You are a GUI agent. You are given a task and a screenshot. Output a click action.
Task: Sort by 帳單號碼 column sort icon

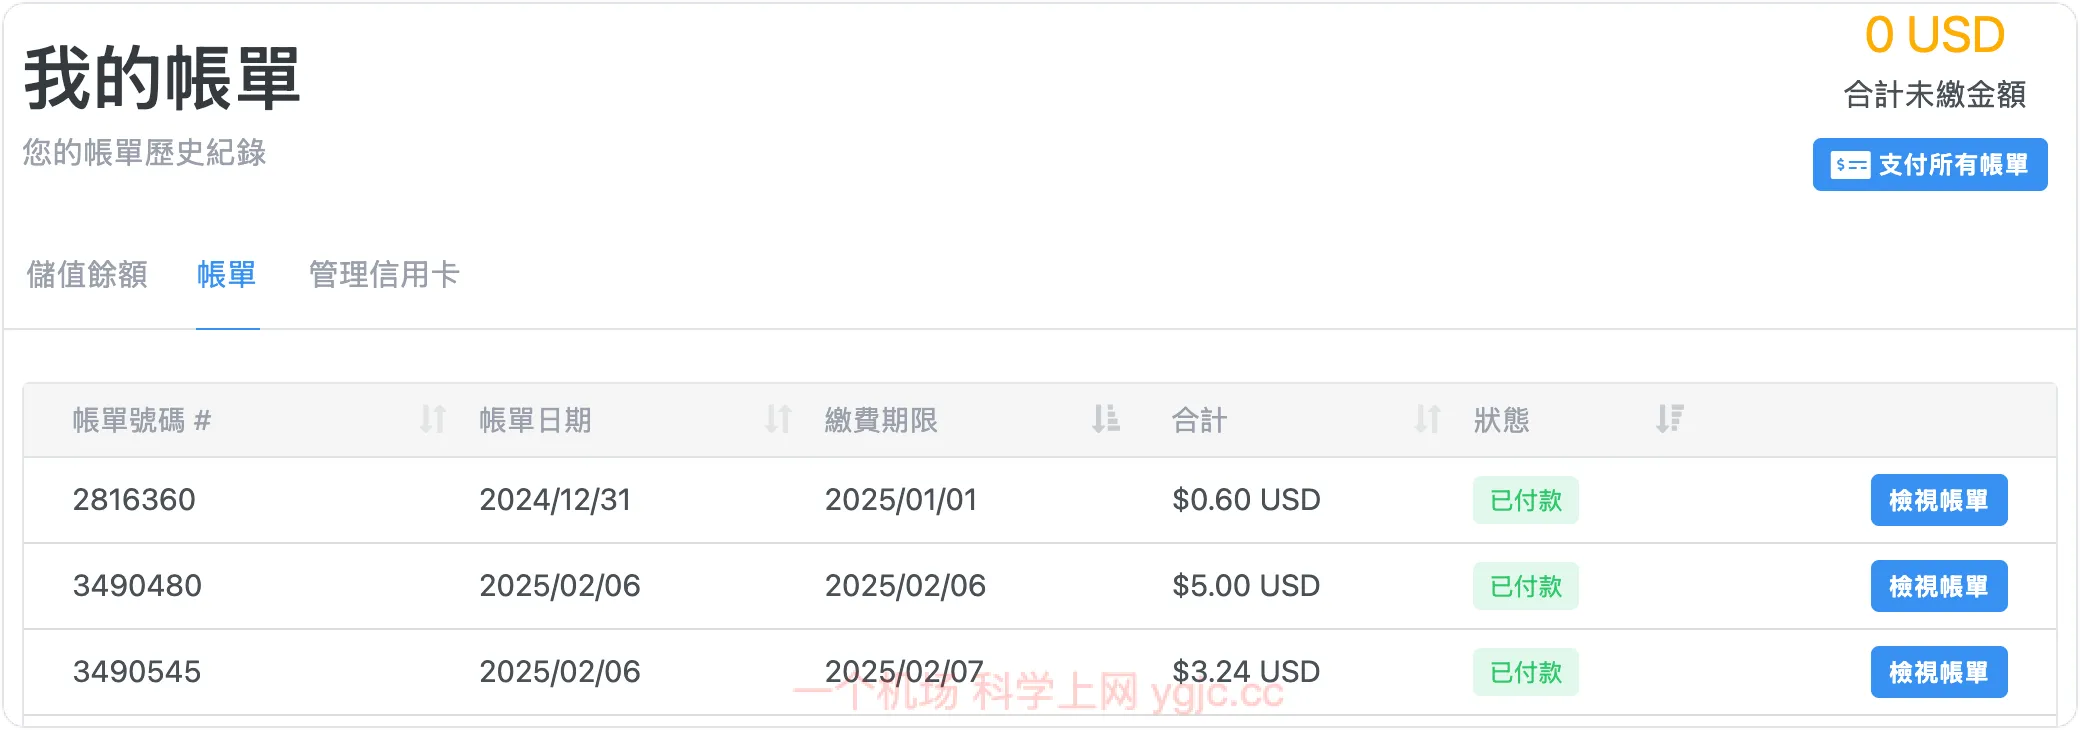(433, 419)
